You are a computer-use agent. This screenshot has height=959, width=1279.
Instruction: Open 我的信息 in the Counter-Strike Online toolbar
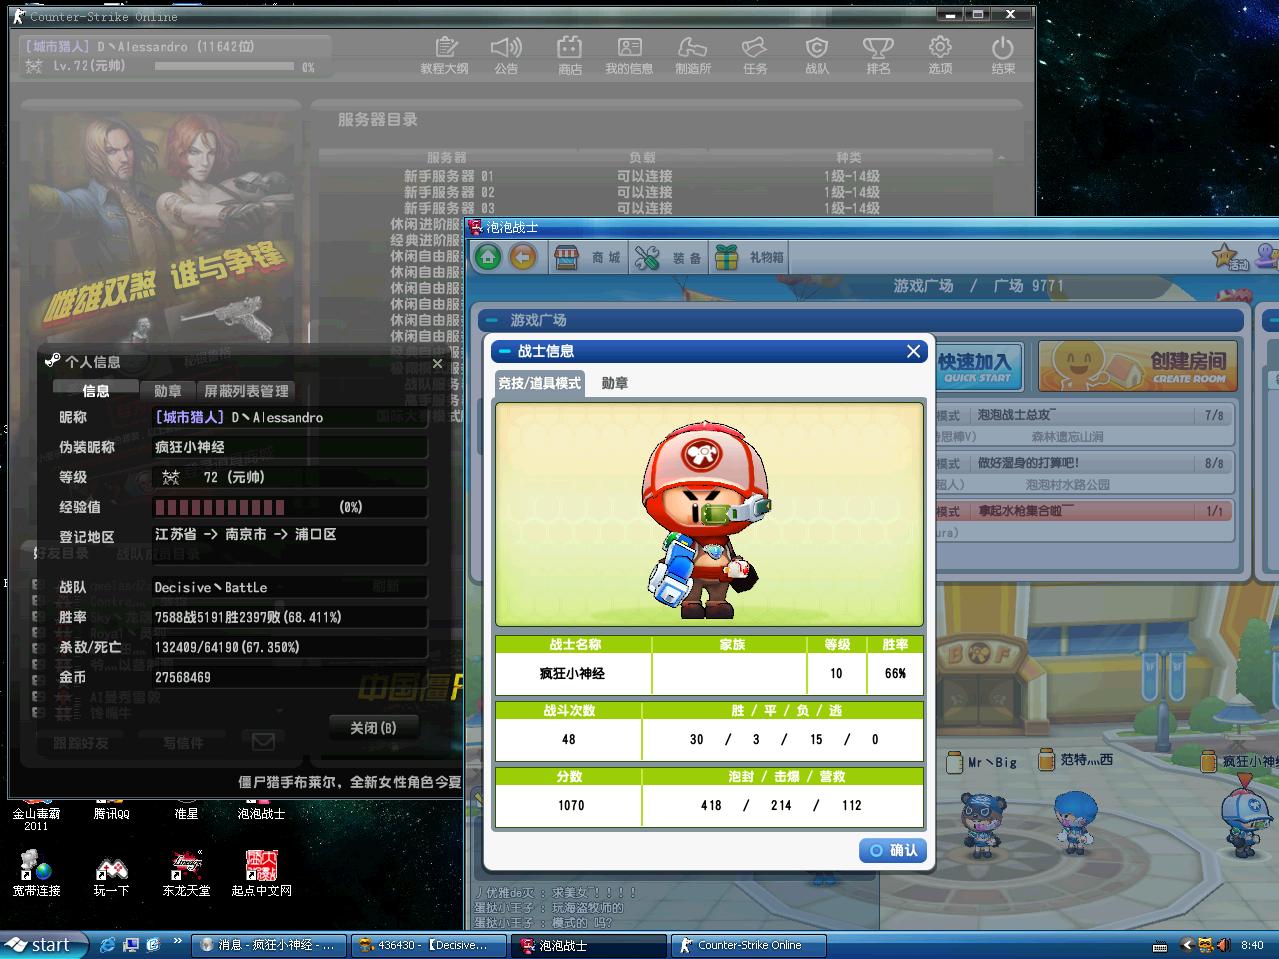629,55
